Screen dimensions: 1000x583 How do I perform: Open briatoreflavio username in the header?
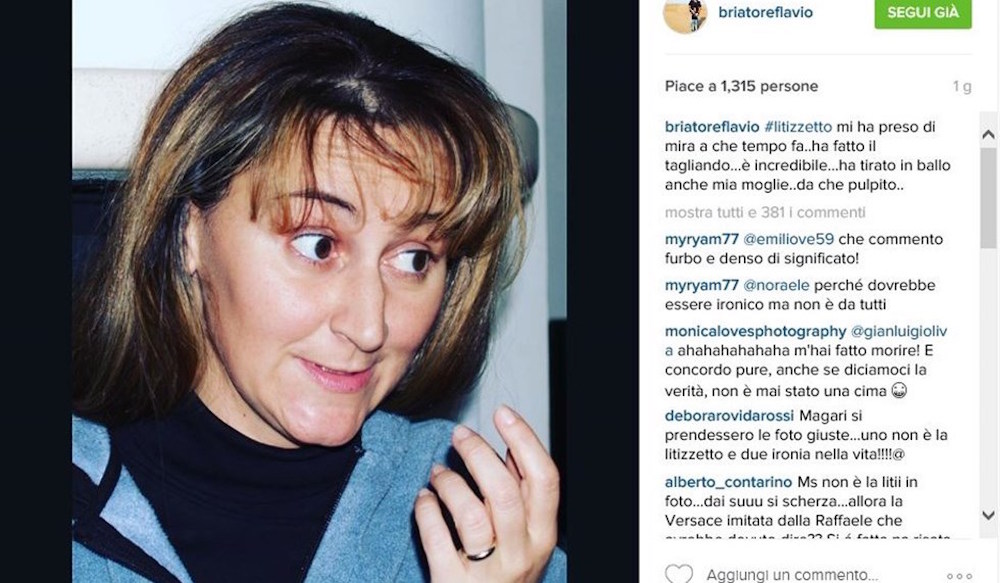click(765, 13)
